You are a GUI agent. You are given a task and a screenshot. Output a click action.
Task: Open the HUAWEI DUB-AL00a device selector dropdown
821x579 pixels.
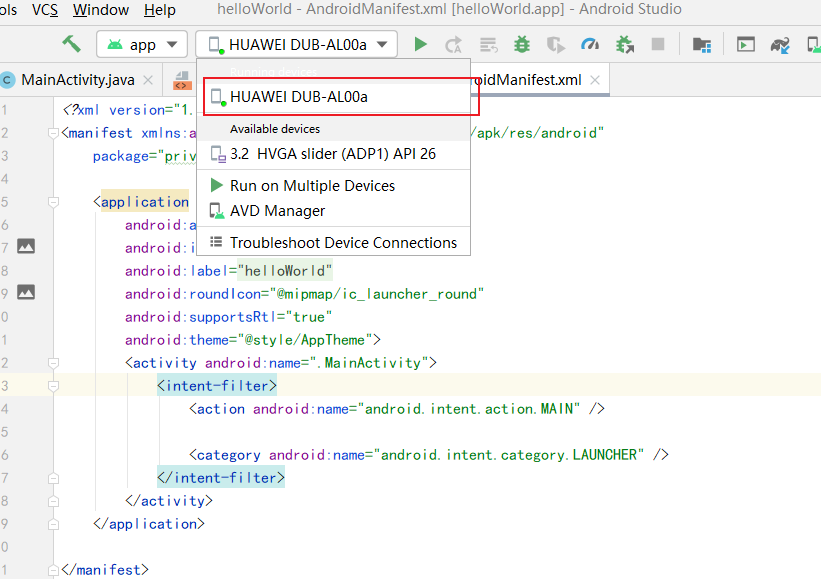[x=296, y=44]
